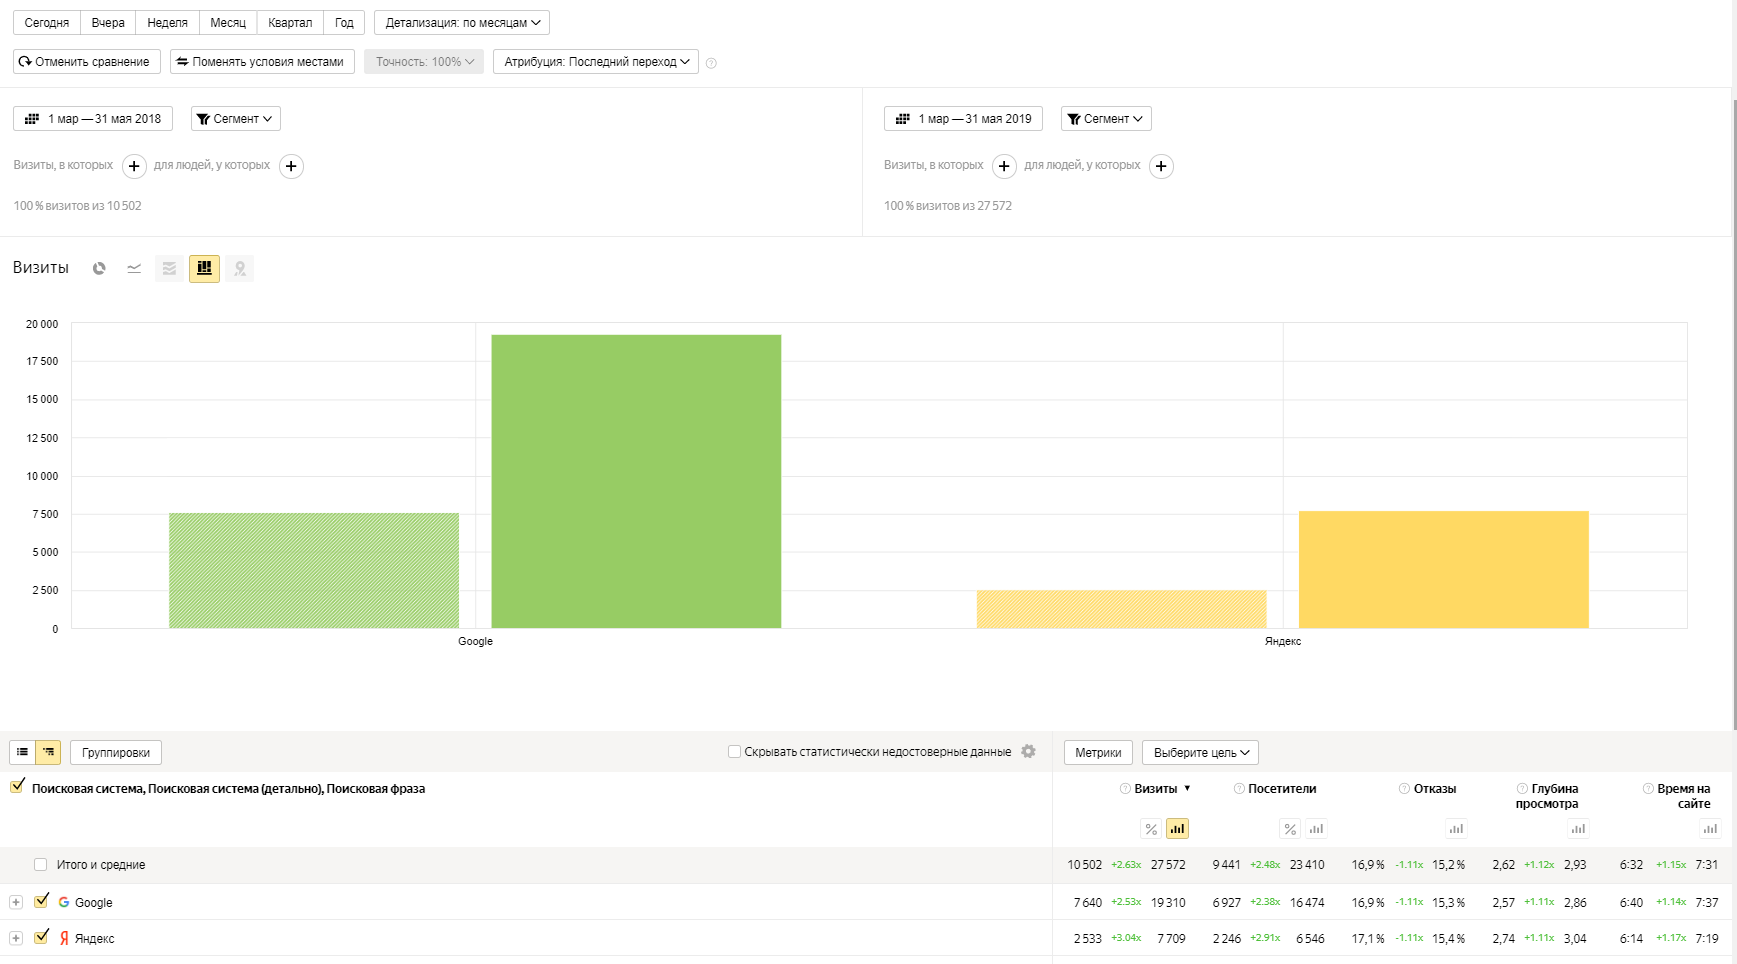Add visit condition for 2018 segment
The image size is (1737, 964).
(x=134, y=166)
